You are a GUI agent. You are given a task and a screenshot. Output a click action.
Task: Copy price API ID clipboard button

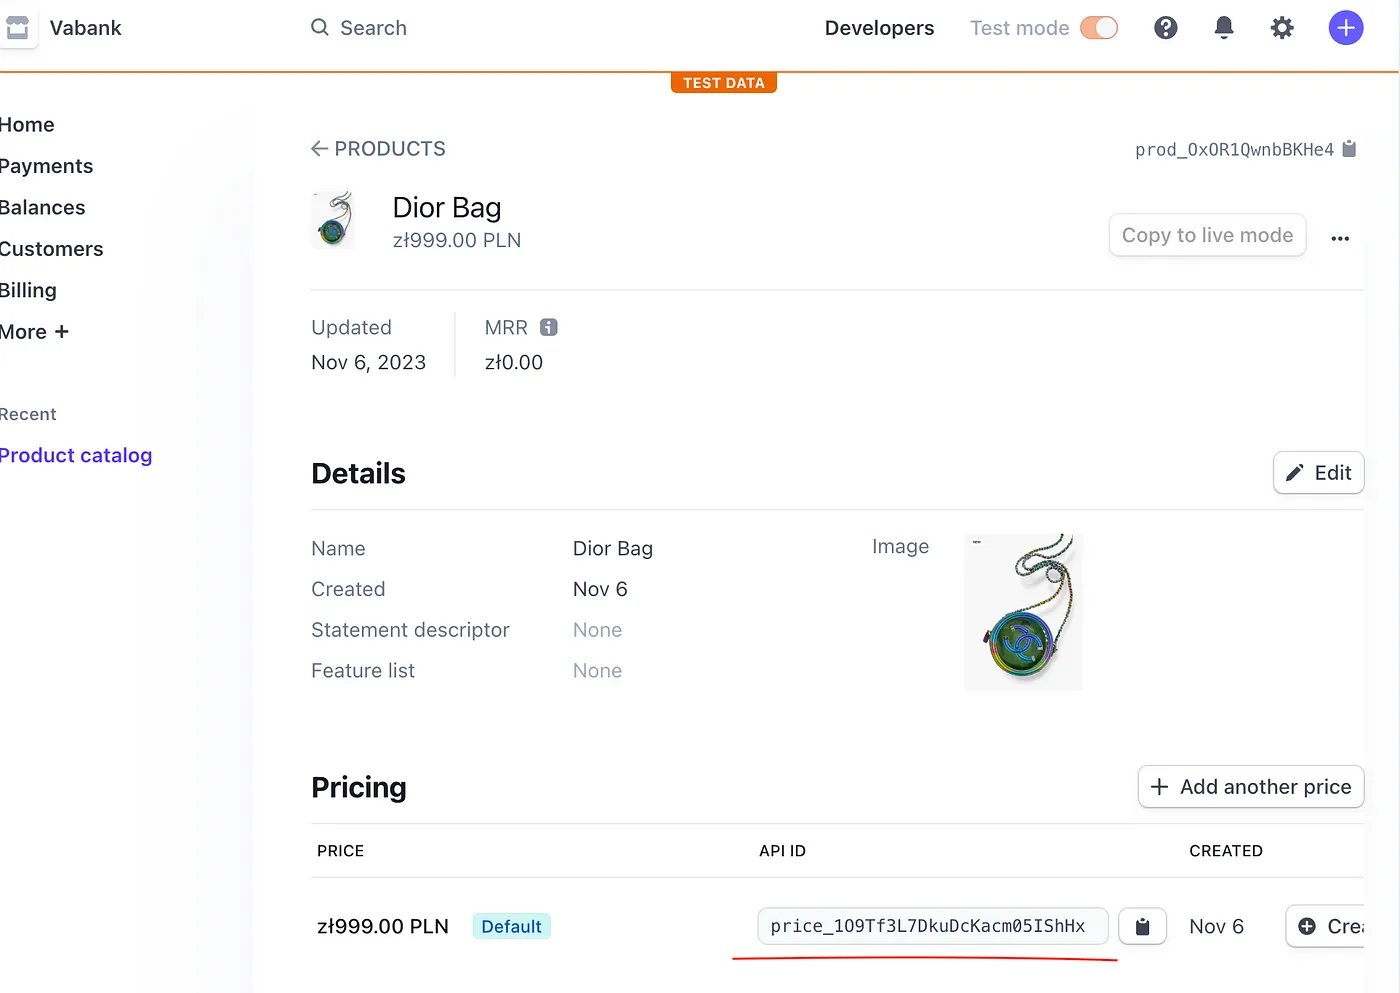coord(1142,927)
